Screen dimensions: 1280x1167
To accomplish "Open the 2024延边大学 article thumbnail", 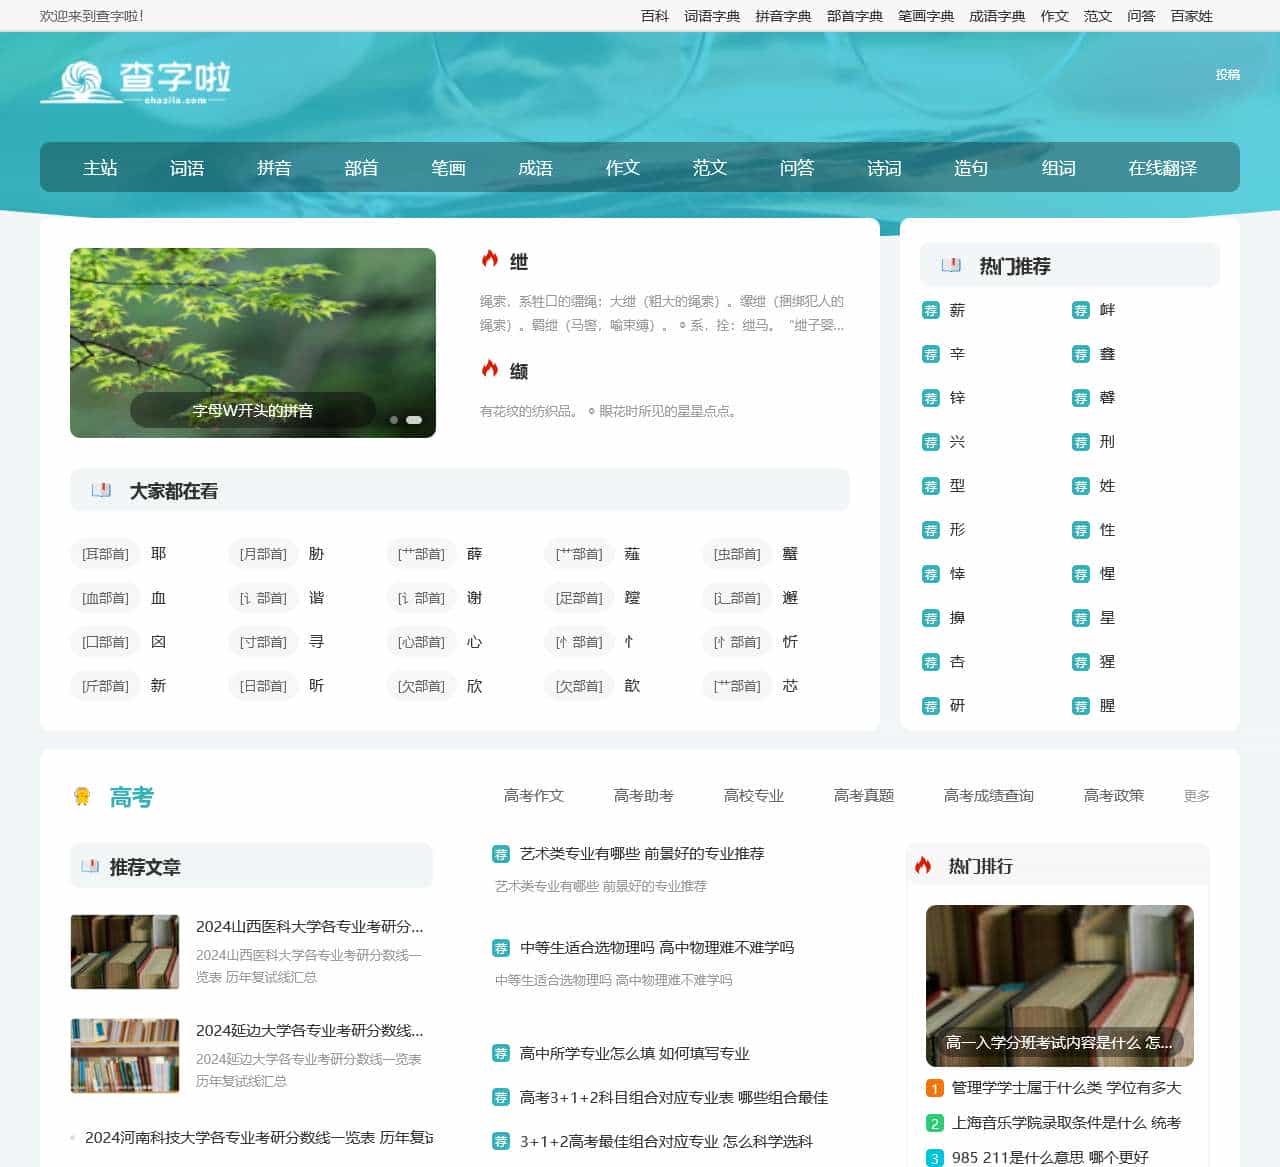I will click(125, 1056).
